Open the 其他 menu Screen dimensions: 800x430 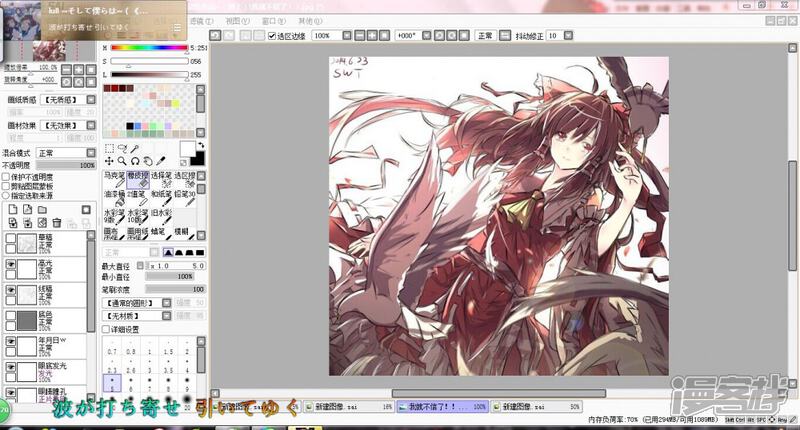click(311, 21)
